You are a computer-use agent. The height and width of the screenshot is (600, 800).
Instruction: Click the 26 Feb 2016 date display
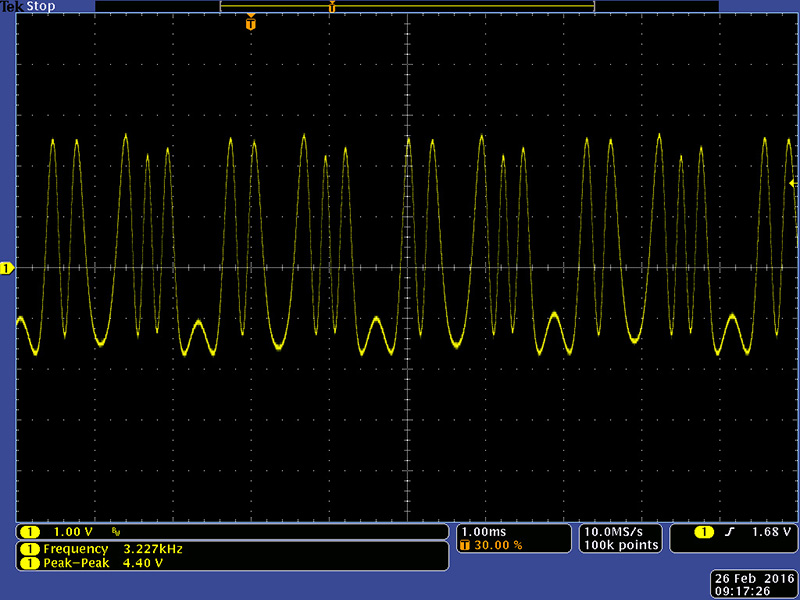752,579
